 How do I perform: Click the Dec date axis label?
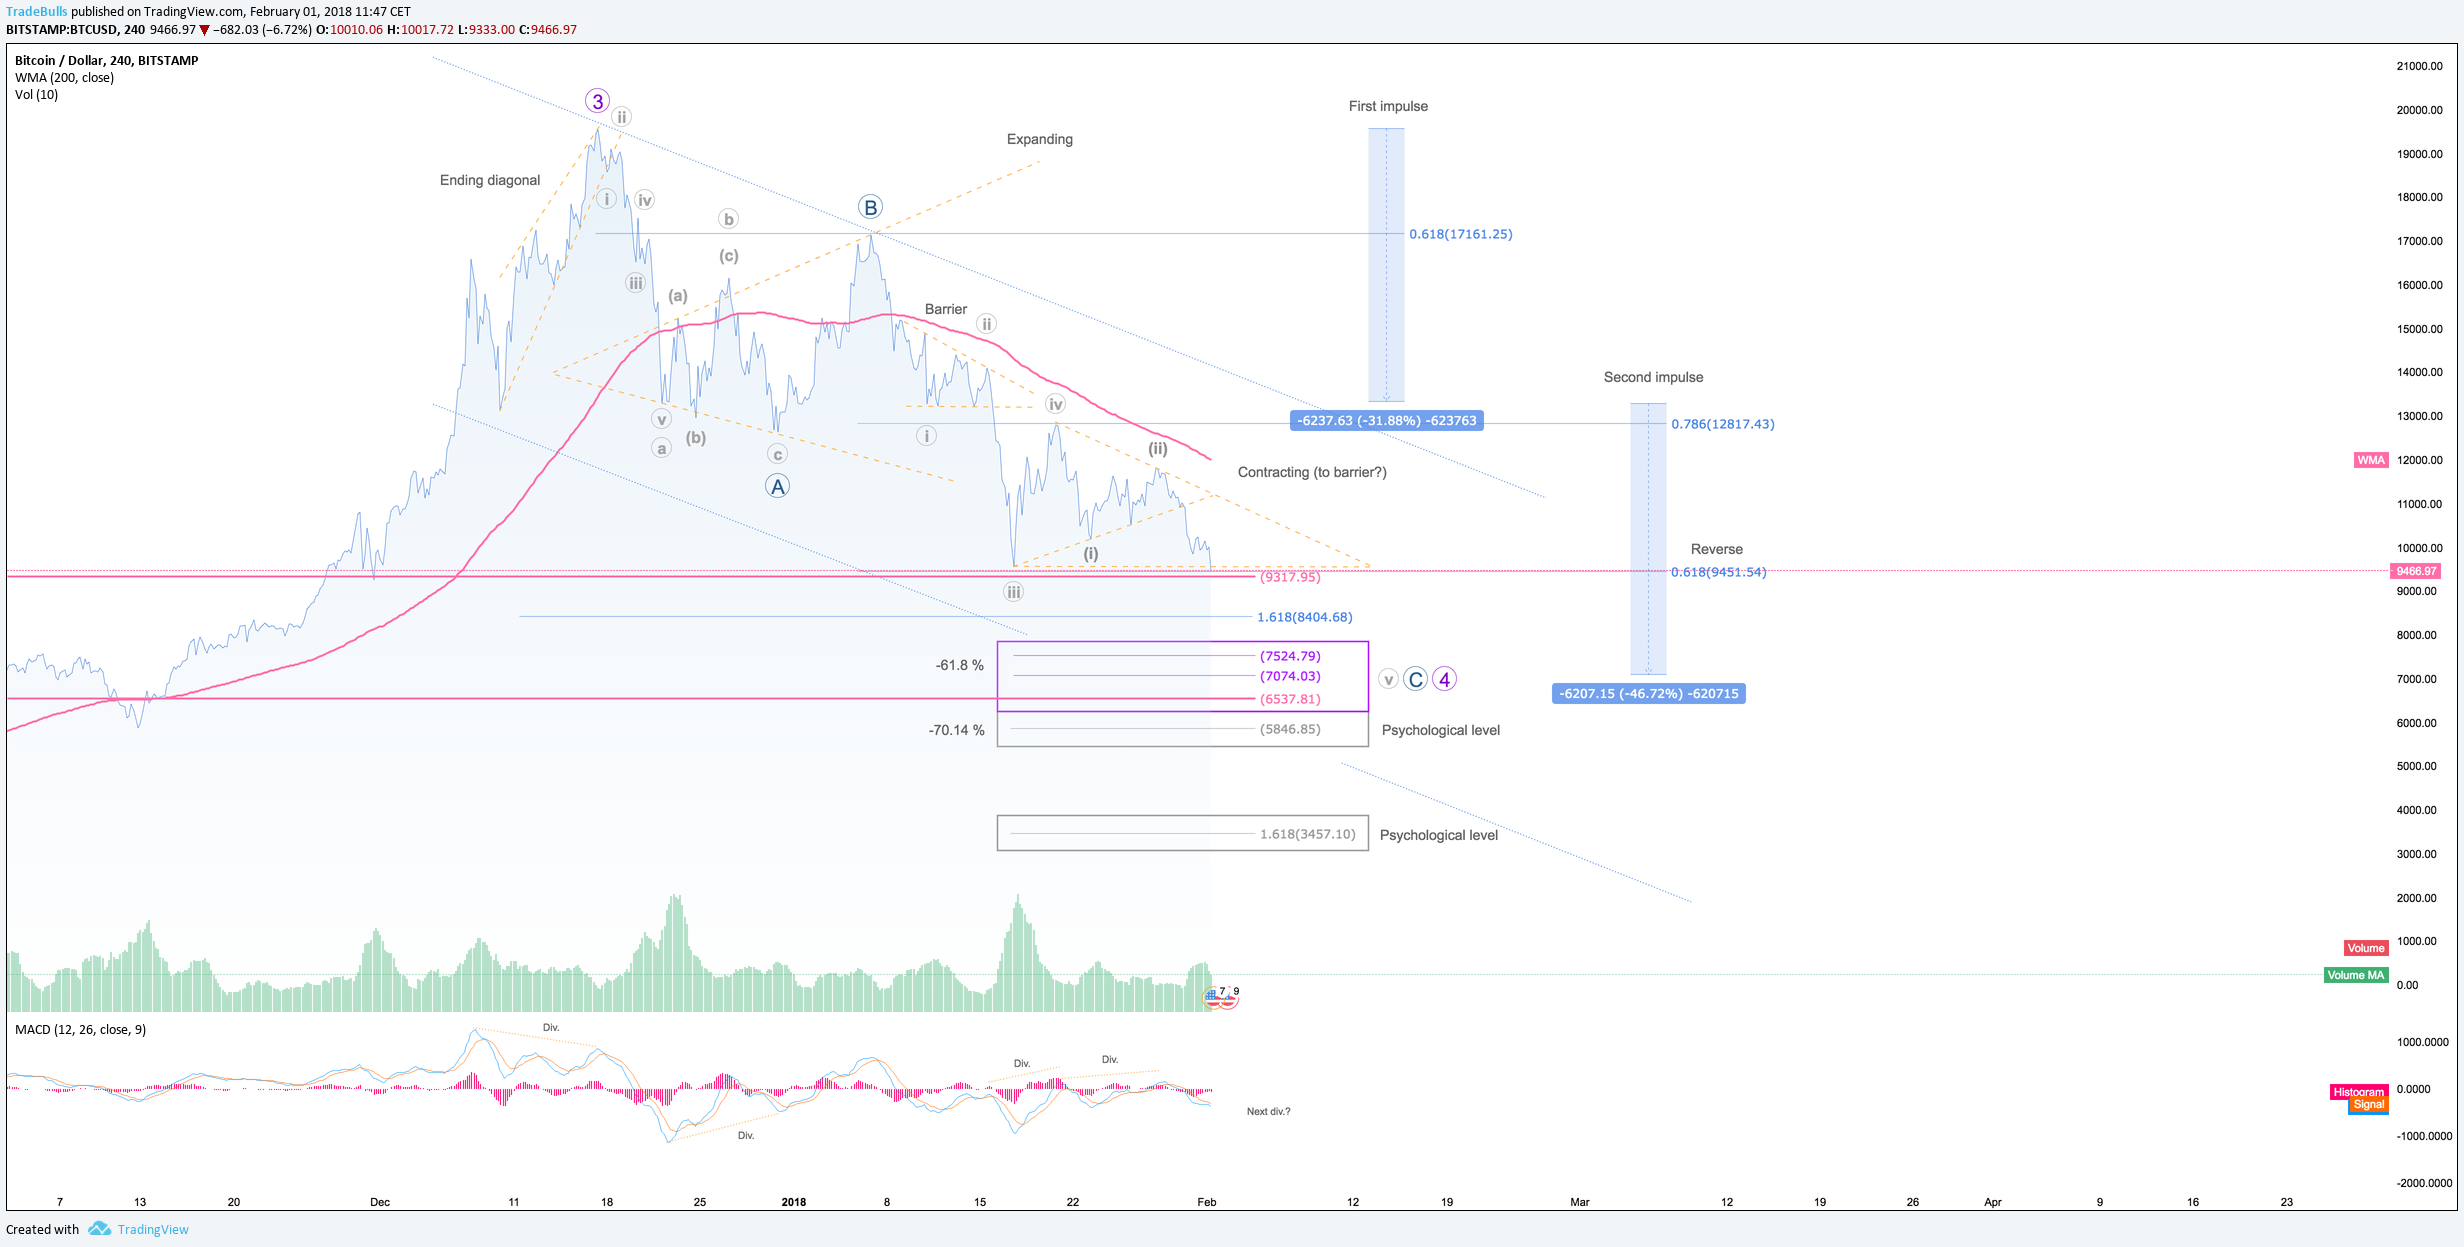click(380, 1202)
